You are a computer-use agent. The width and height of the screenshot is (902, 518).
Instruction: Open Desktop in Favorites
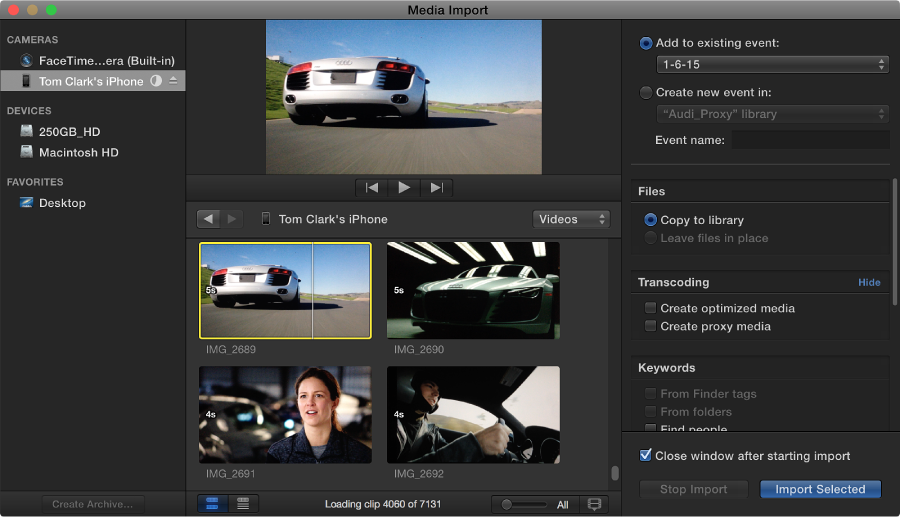(x=62, y=203)
